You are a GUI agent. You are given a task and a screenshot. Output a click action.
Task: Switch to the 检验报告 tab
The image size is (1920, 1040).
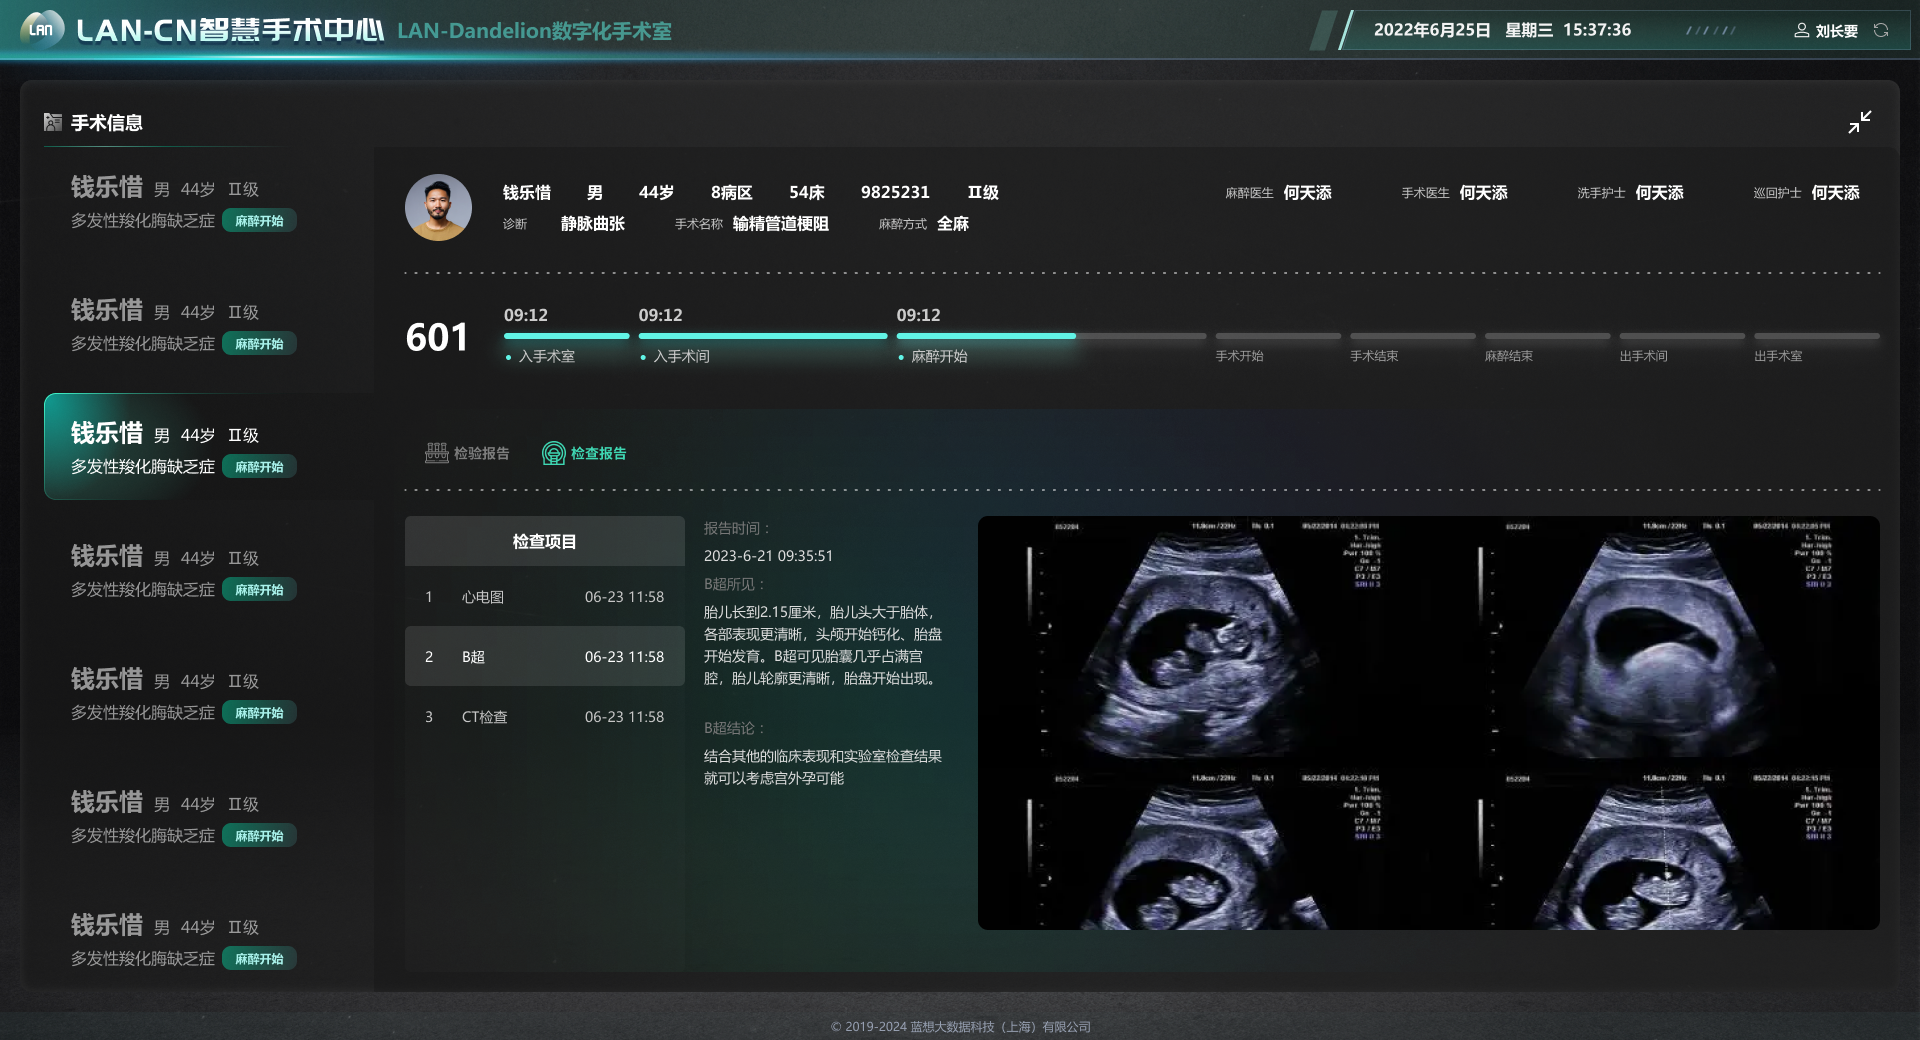point(467,453)
